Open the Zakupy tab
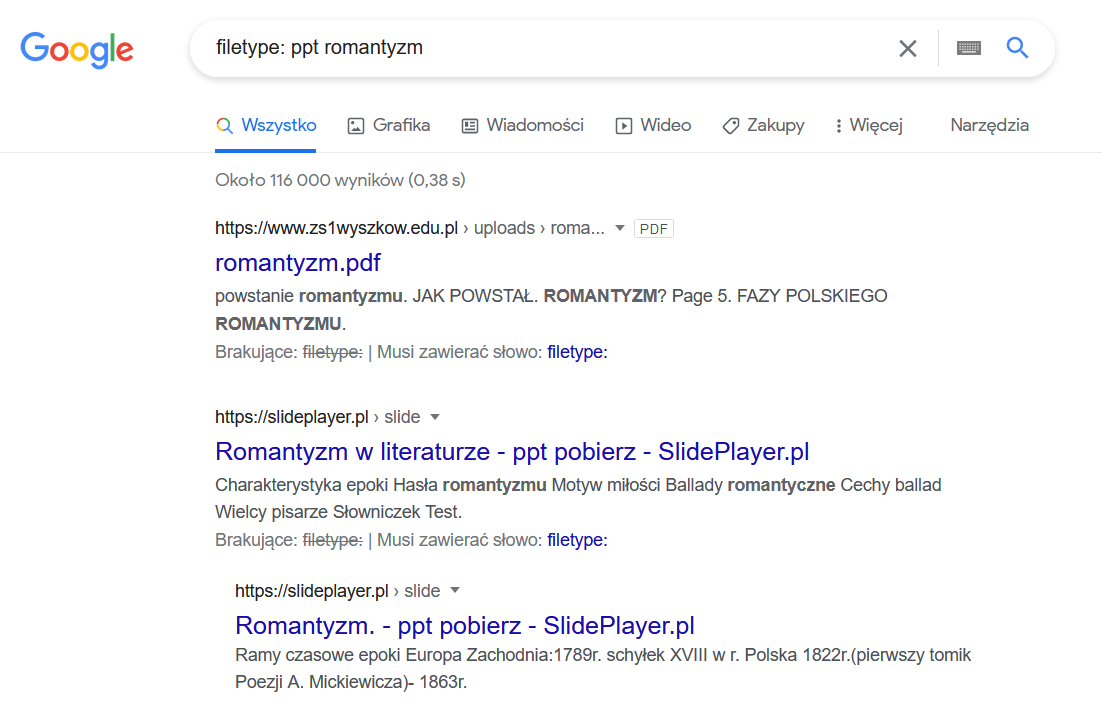Image resolution: width=1102 pixels, height=714 pixels. pos(763,126)
